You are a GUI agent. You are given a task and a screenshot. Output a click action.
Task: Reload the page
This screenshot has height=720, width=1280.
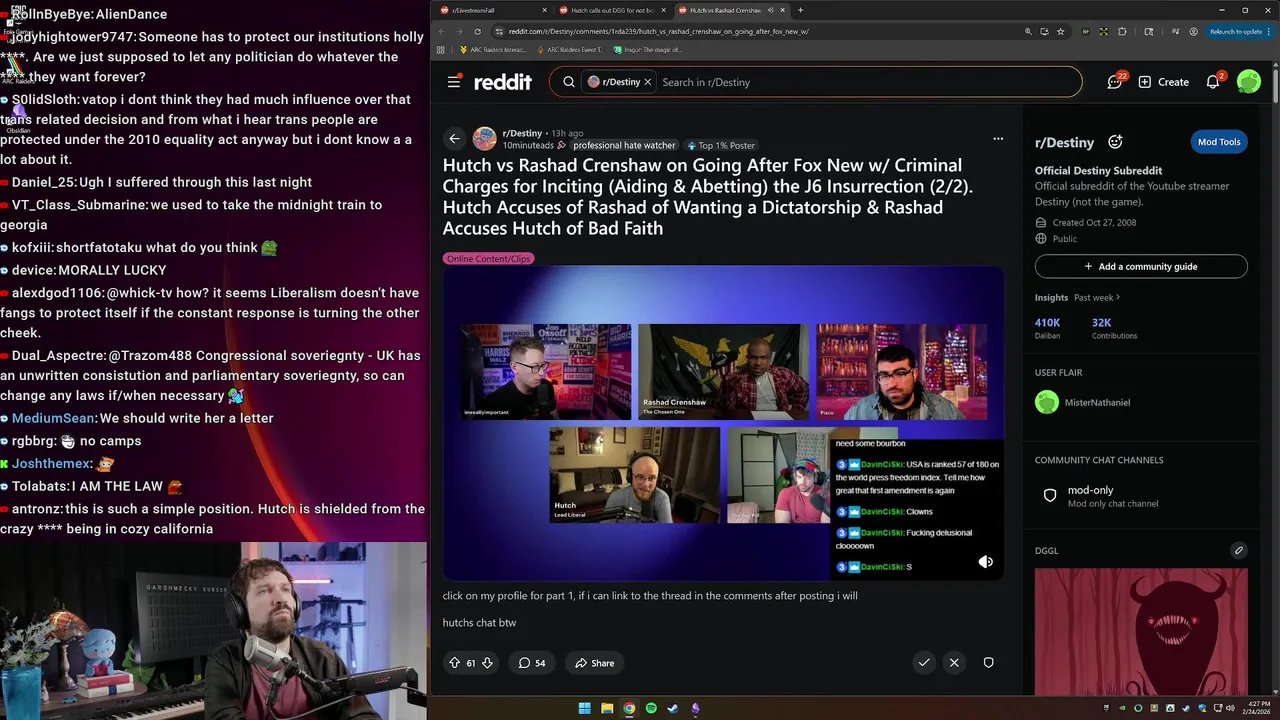(476, 31)
